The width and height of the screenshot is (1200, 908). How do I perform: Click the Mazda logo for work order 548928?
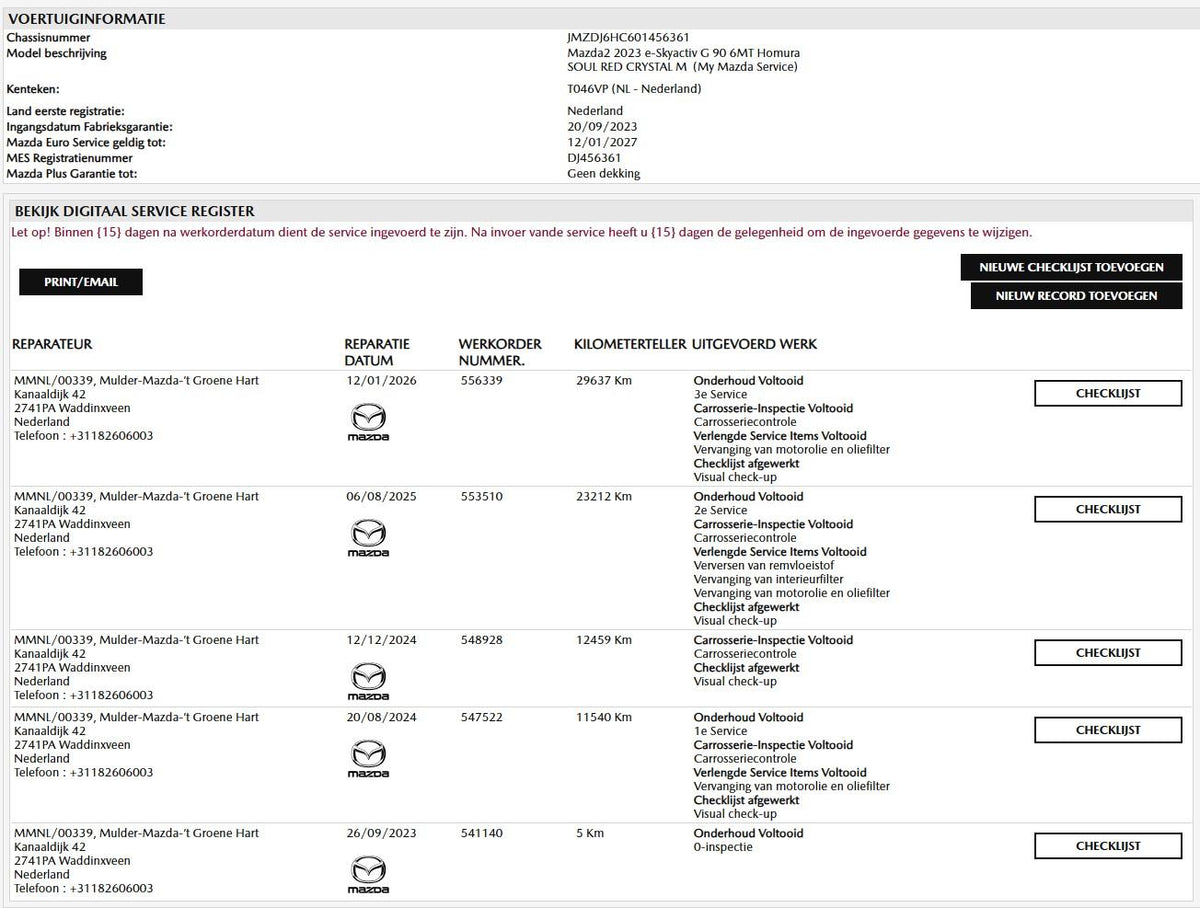click(x=368, y=682)
